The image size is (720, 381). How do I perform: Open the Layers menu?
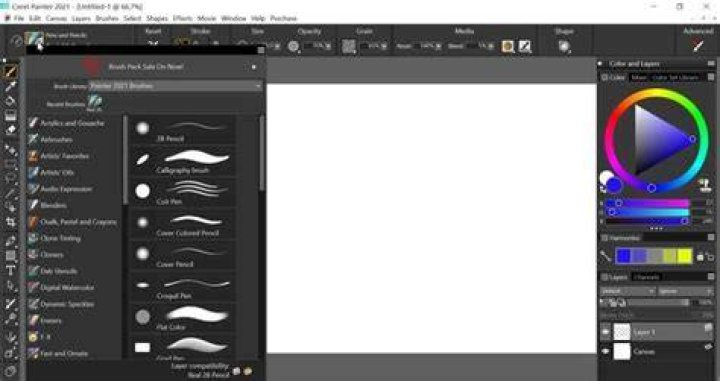pyautogui.click(x=81, y=18)
